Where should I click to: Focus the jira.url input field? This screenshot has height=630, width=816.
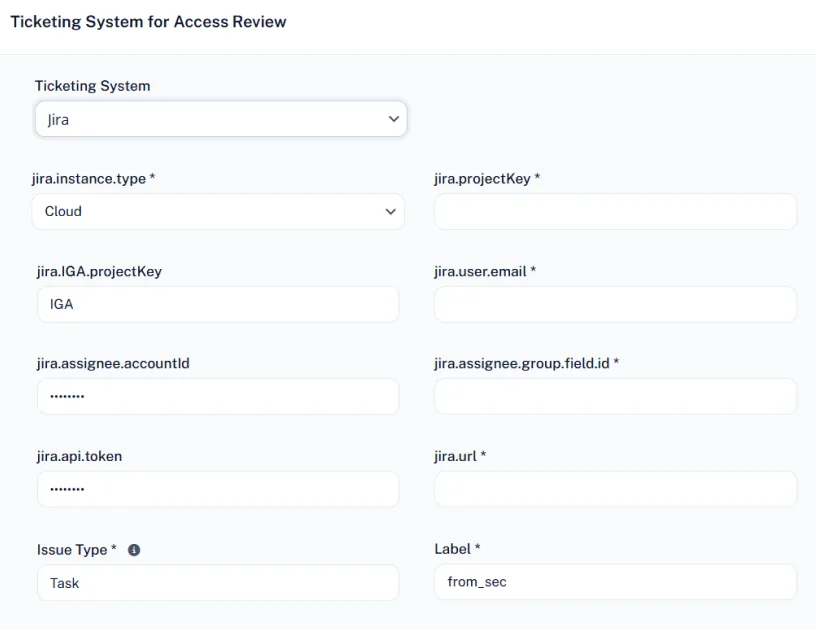pos(616,489)
